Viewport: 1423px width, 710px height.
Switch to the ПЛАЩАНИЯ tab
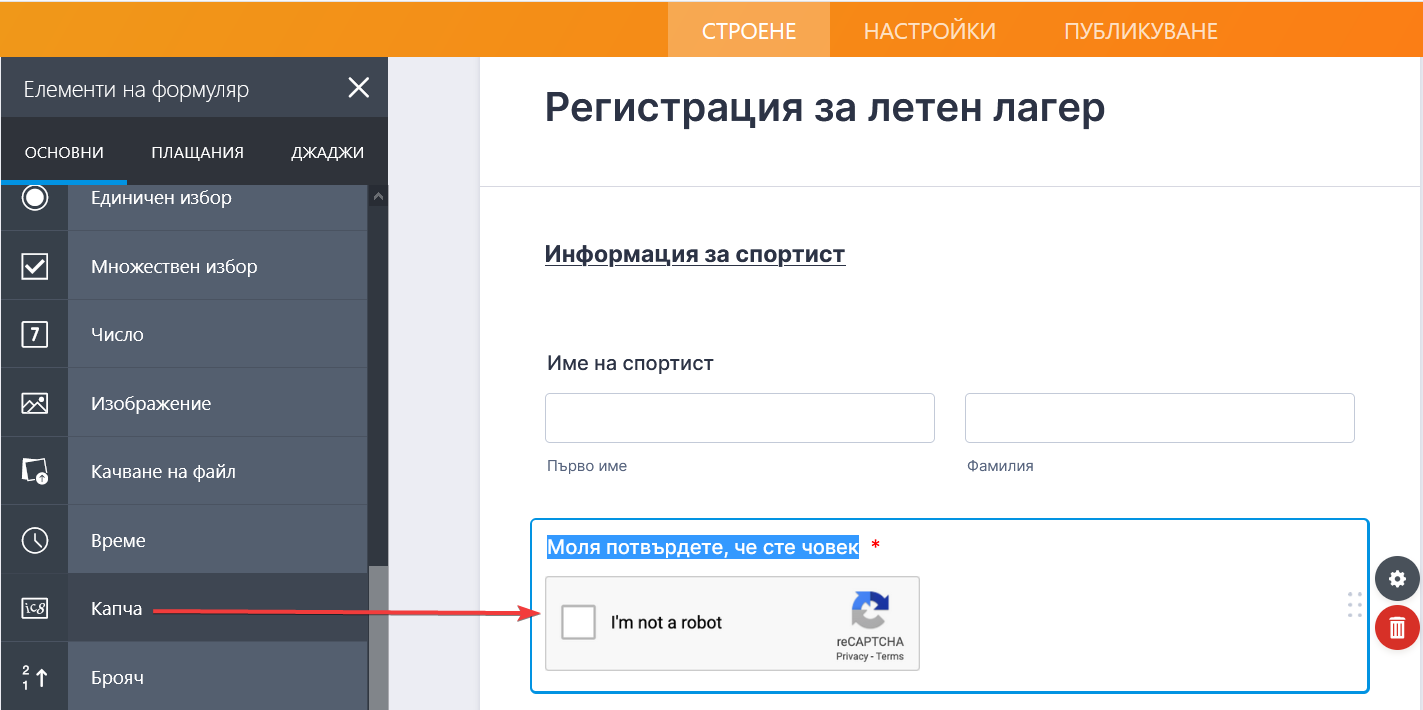click(x=197, y=153)
